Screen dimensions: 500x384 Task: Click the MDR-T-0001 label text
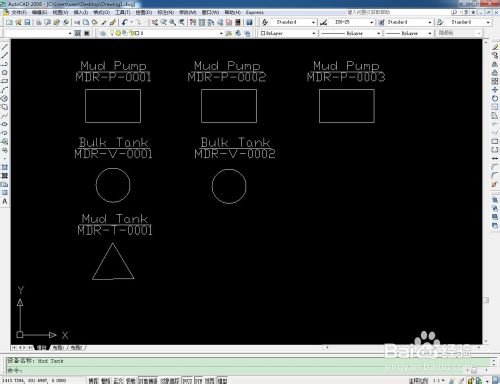[x=115, y=230]
